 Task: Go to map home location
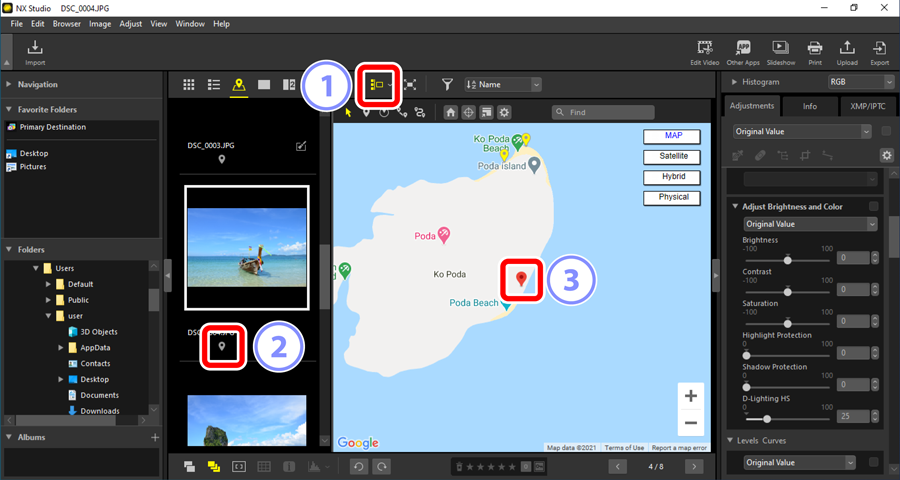pos(451,113)
